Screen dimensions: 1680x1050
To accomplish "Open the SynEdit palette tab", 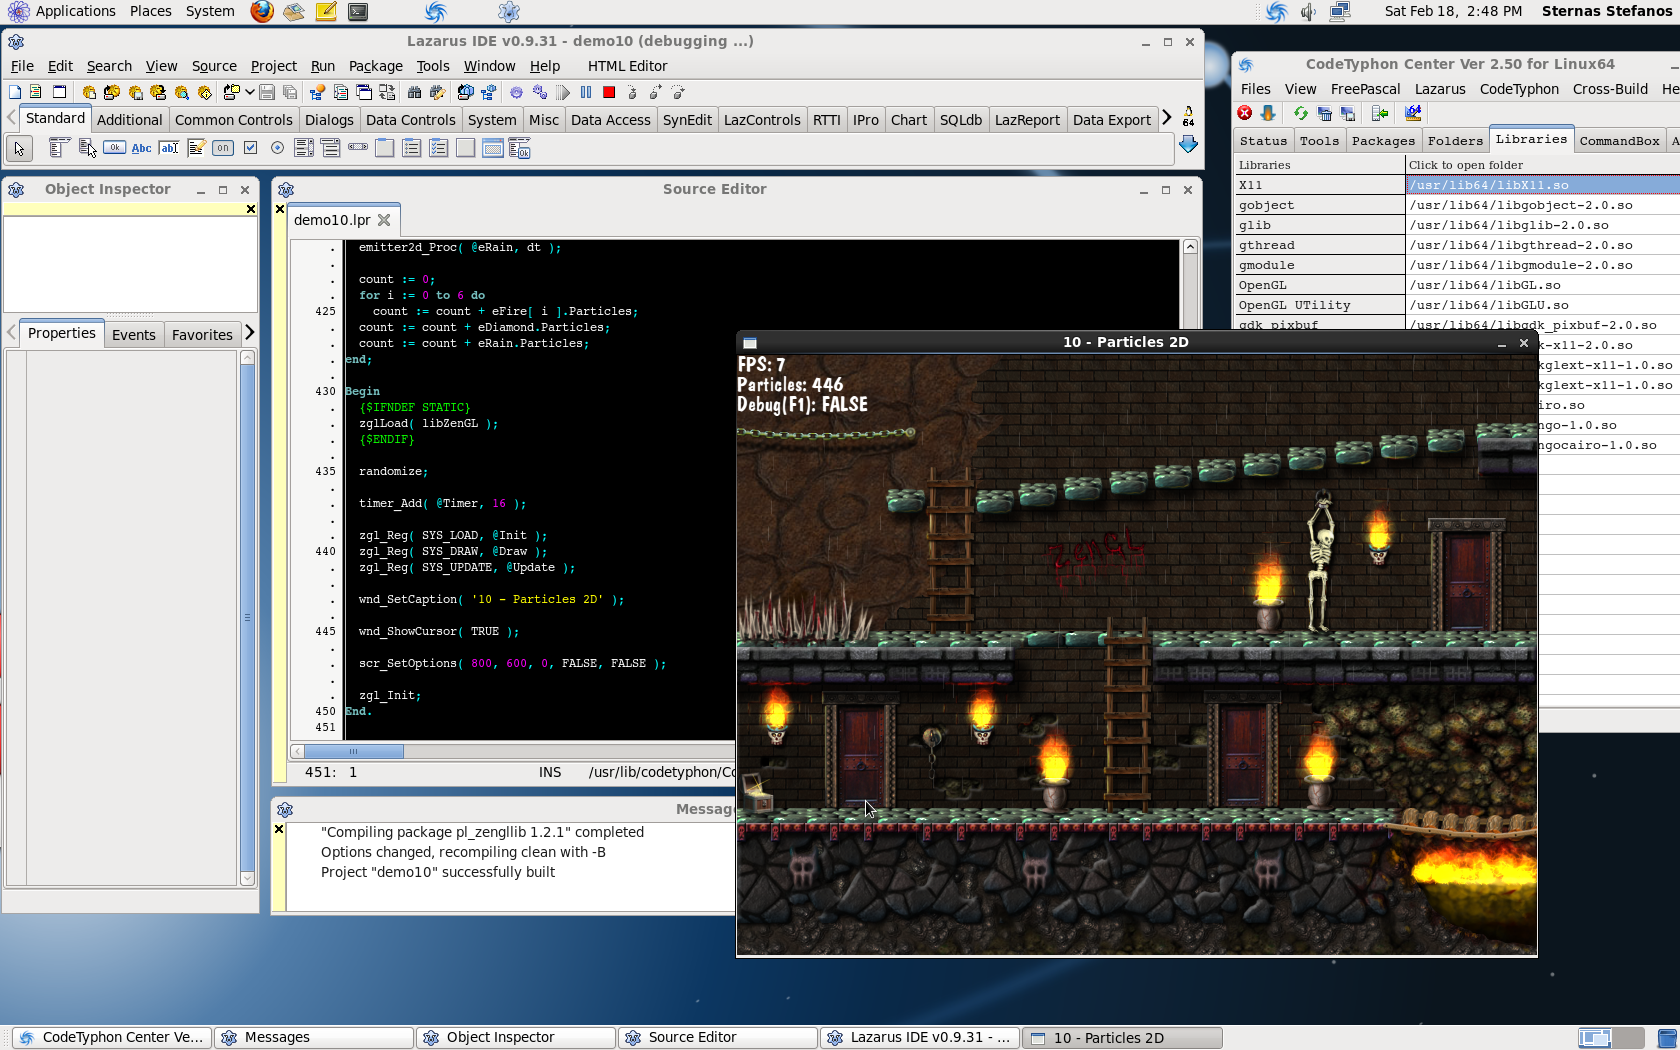I will [x=687, y=120].
